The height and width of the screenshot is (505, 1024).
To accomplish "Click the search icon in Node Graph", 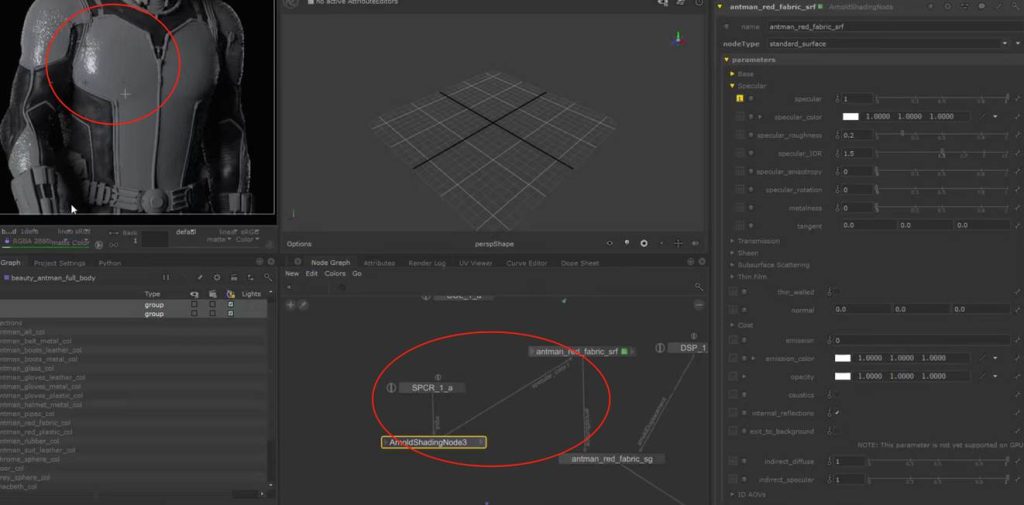I will 698,287.
